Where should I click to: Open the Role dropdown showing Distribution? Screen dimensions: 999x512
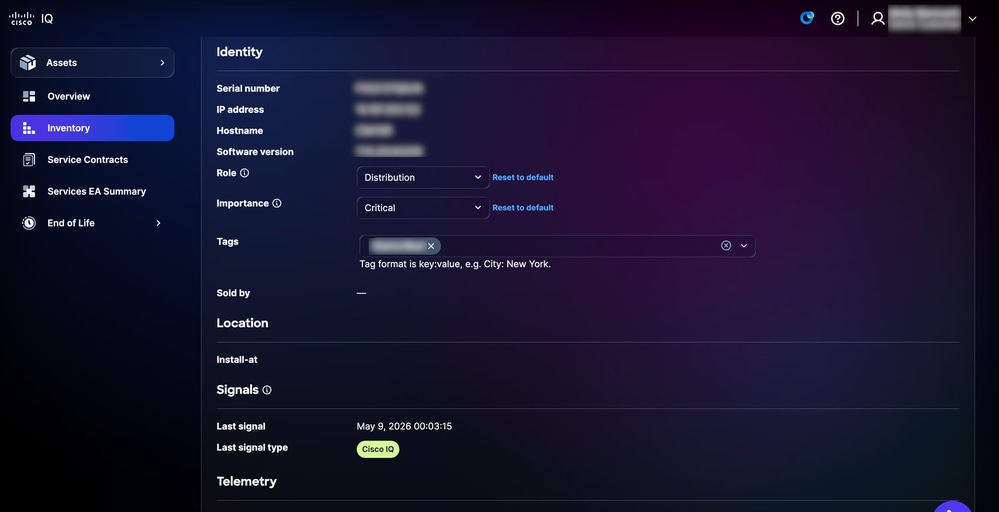(422, 178)
